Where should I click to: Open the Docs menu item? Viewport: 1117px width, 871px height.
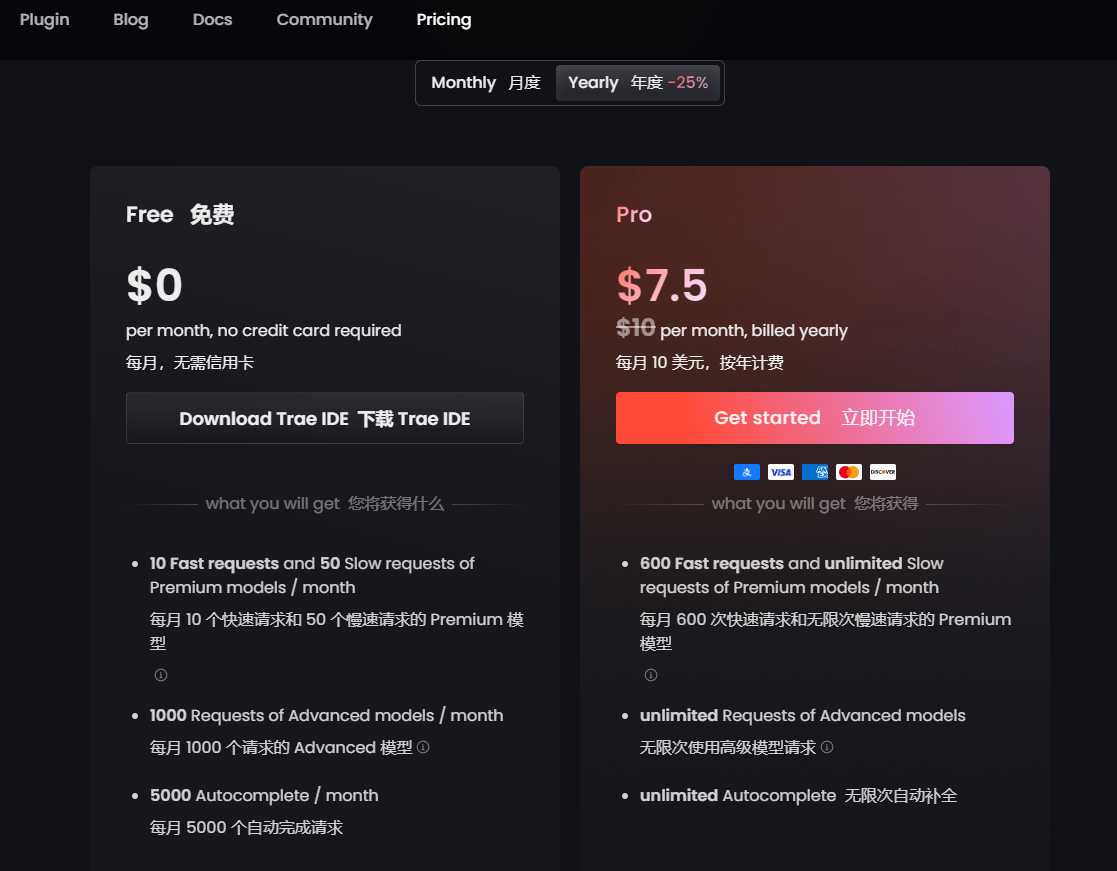[212, 20]
